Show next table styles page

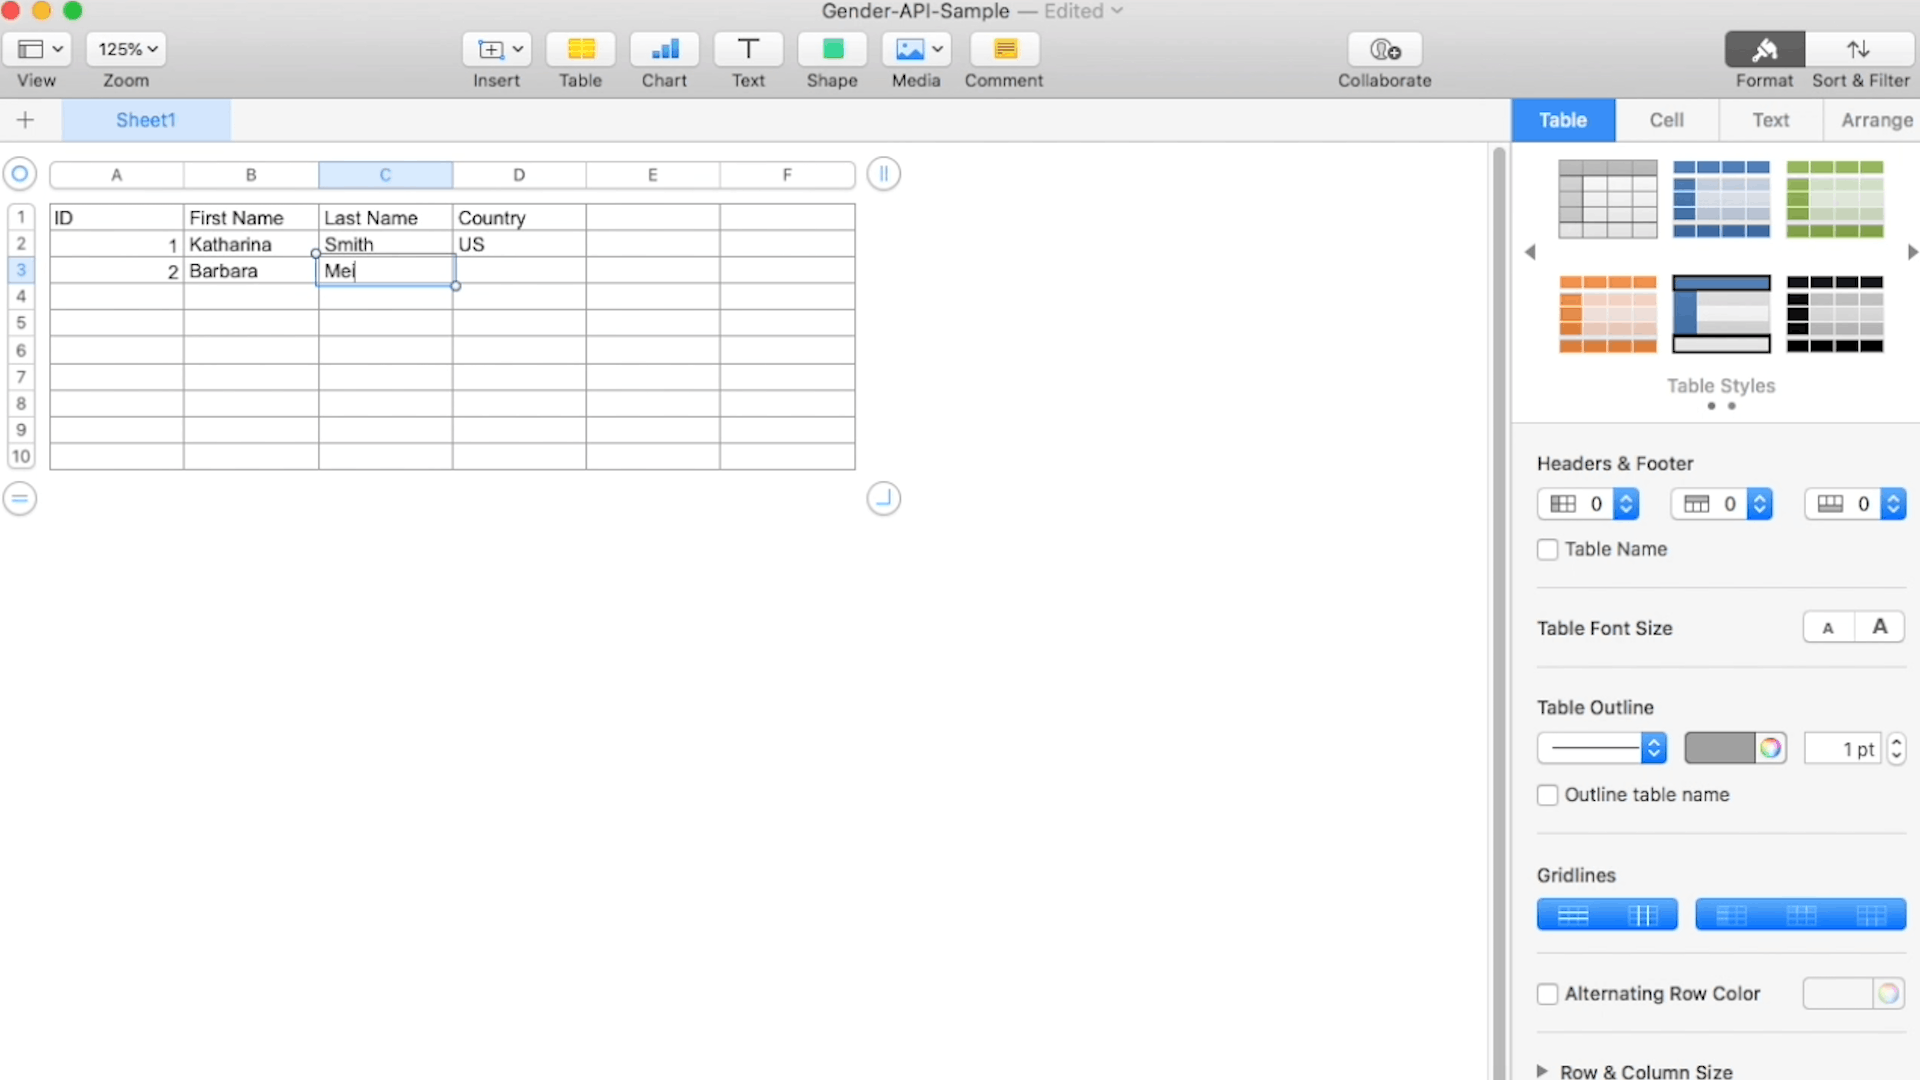click(x=1912, y=252)
